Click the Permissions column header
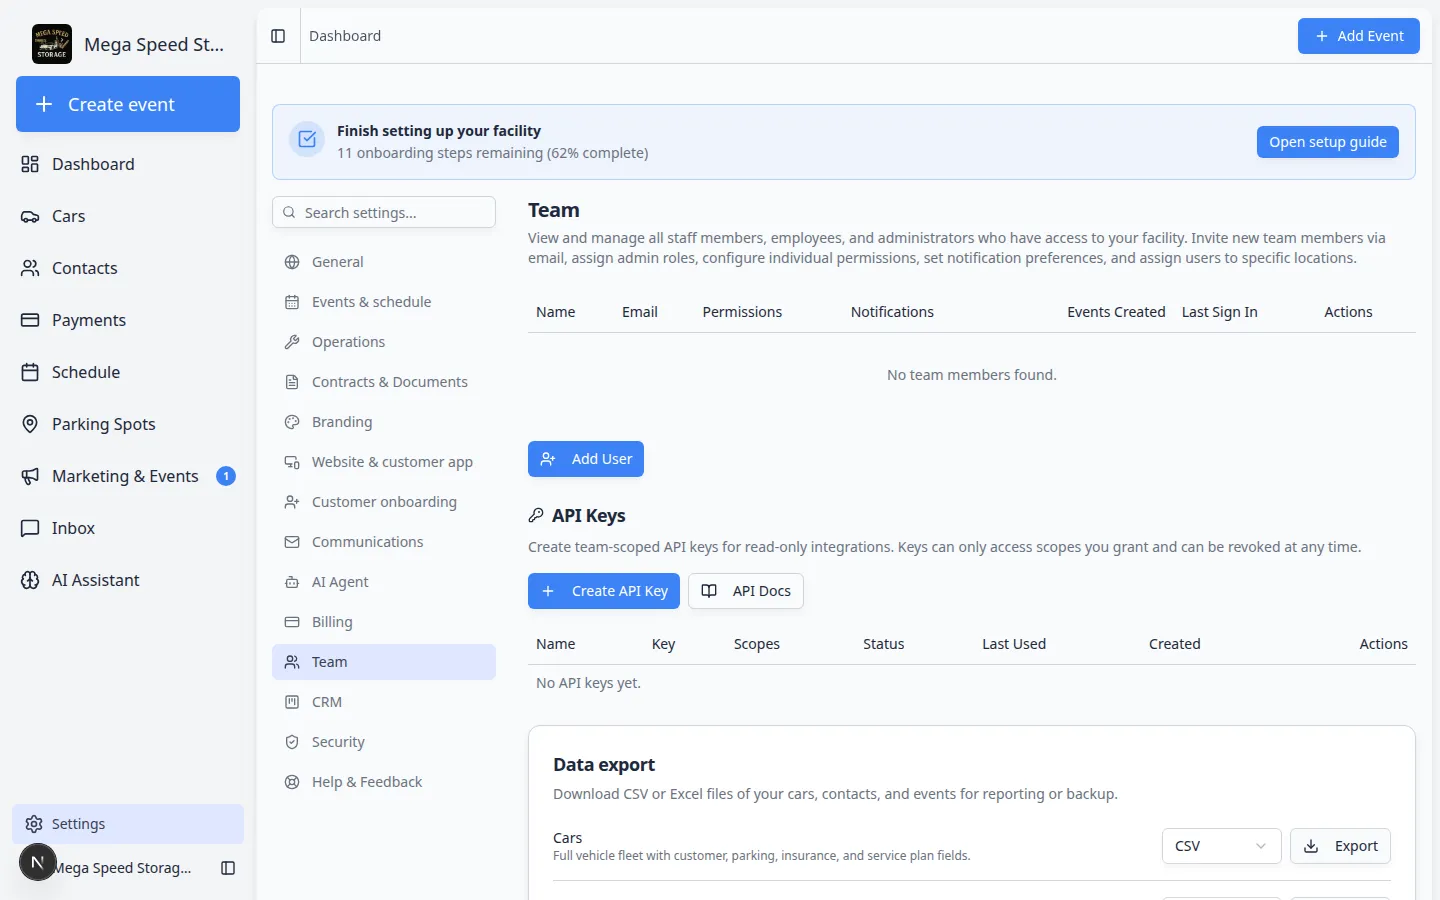Screen dimensions: 1440x900 pos(742,312)
